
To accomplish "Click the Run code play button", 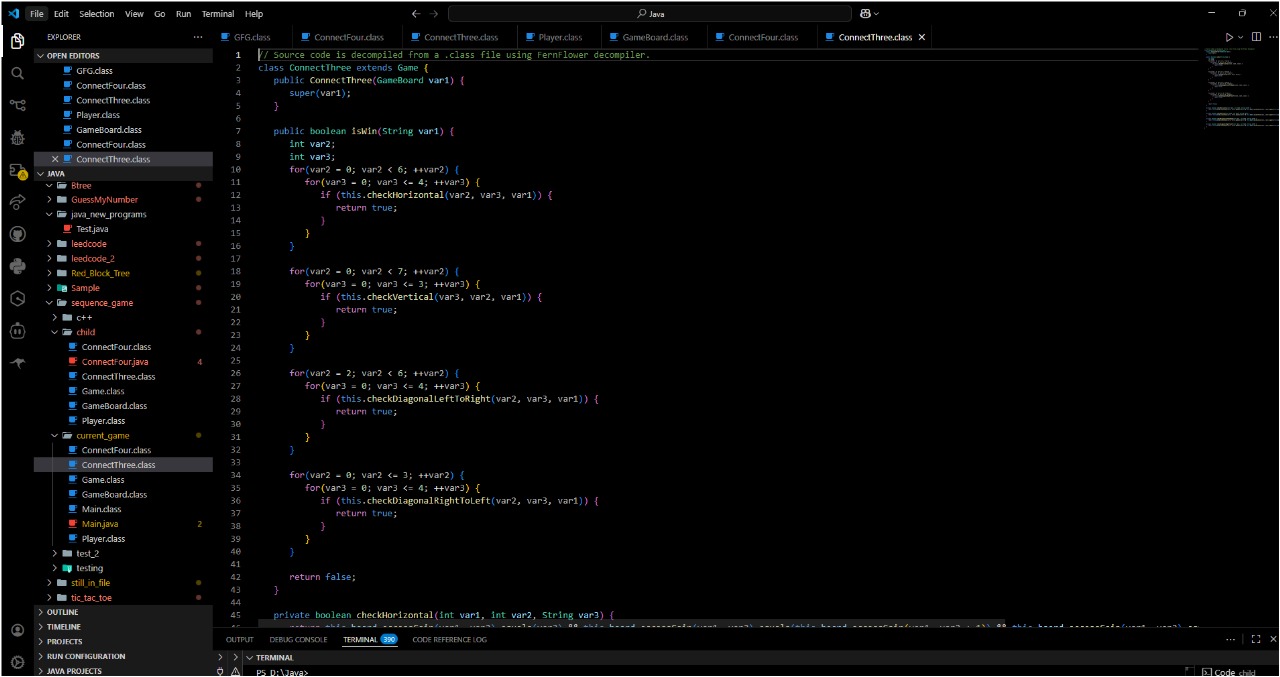I will (x=1230, y=37).
